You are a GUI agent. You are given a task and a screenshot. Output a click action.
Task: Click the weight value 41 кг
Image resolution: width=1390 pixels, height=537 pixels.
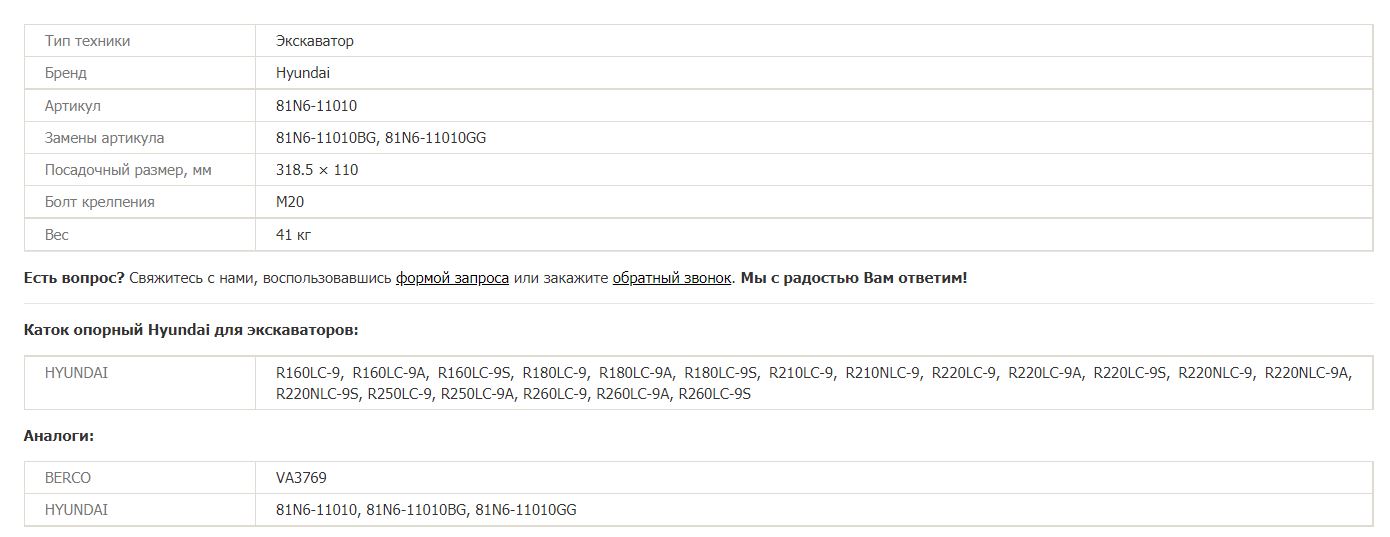click(x=294, y=234)
